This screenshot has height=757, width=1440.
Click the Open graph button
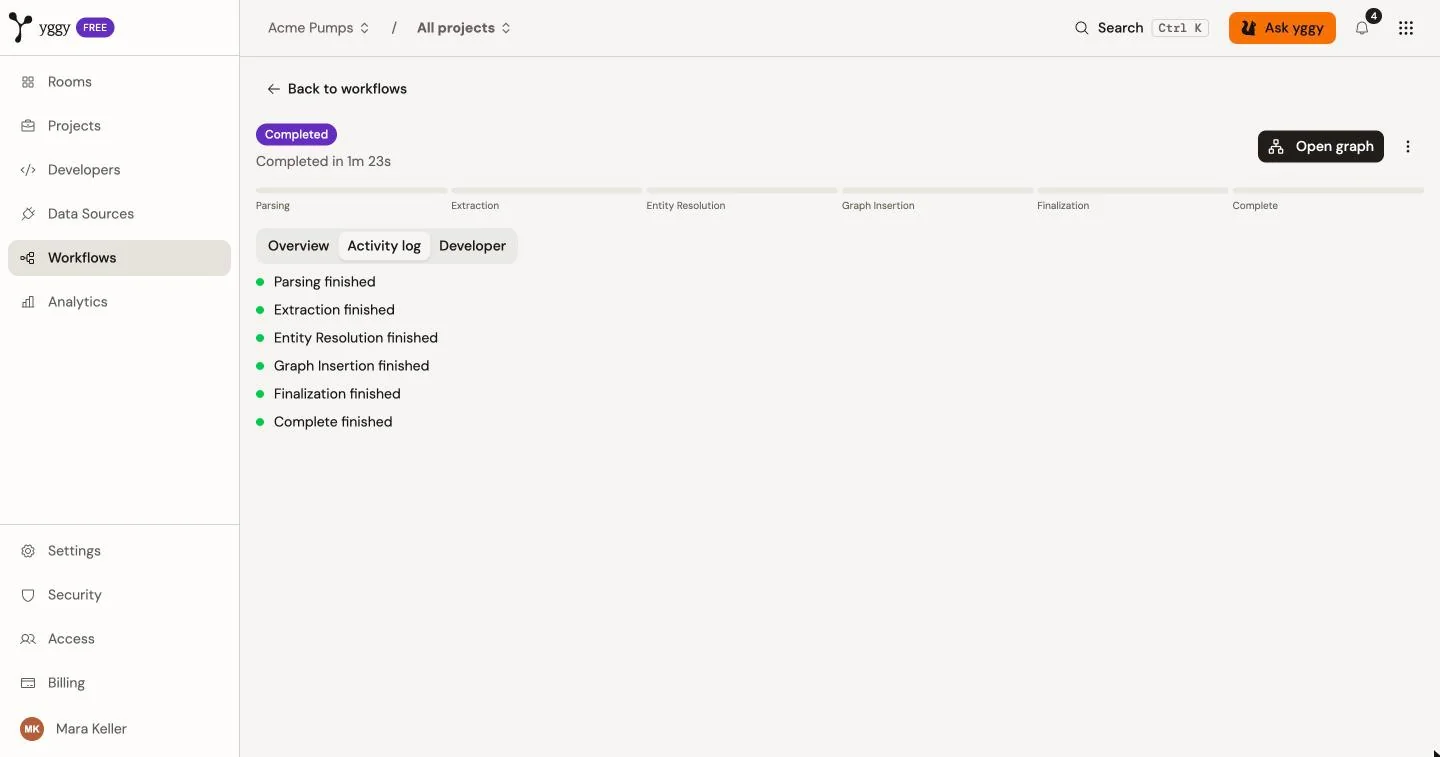[x=1321, y=147]
